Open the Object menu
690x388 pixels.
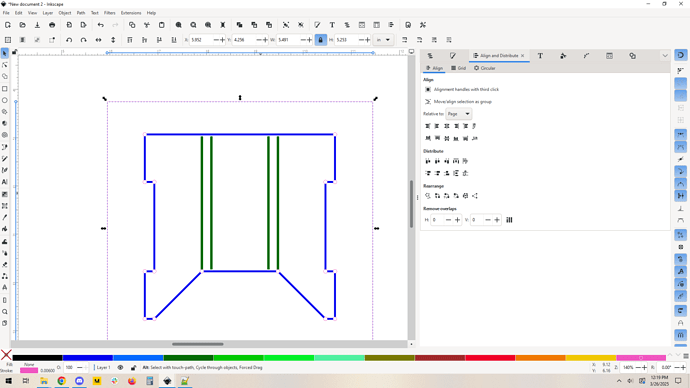(x=65, y=13)
